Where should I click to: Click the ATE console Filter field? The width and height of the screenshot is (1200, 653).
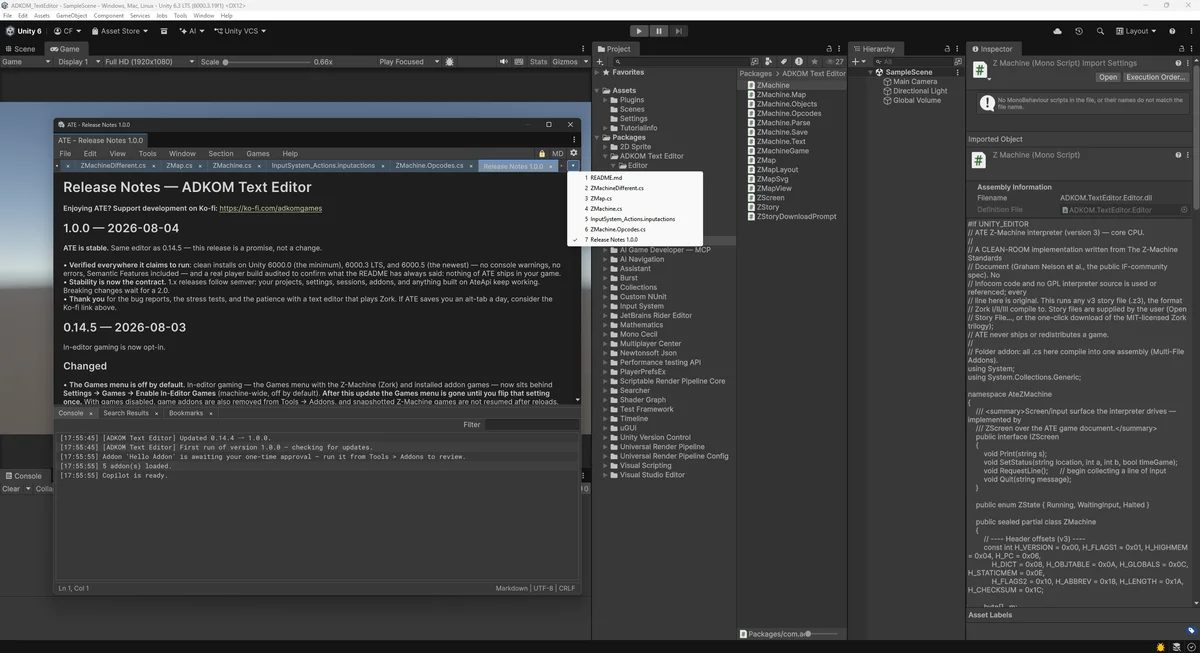(532, 425)
